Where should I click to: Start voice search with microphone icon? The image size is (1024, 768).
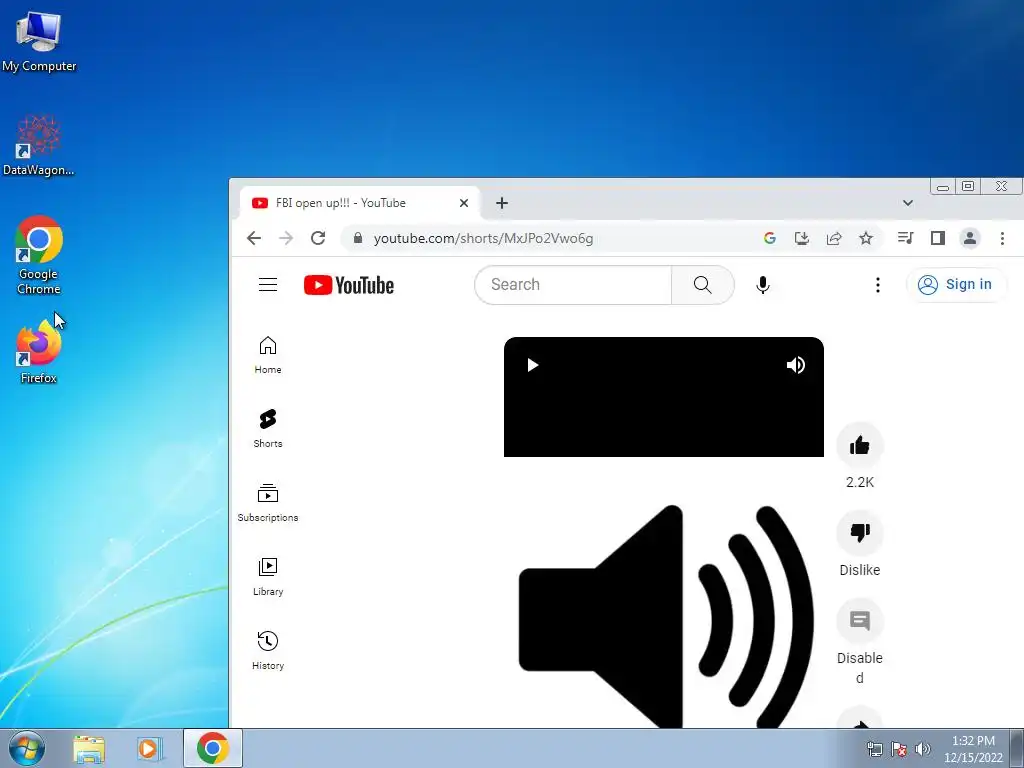tap(762, 285)
